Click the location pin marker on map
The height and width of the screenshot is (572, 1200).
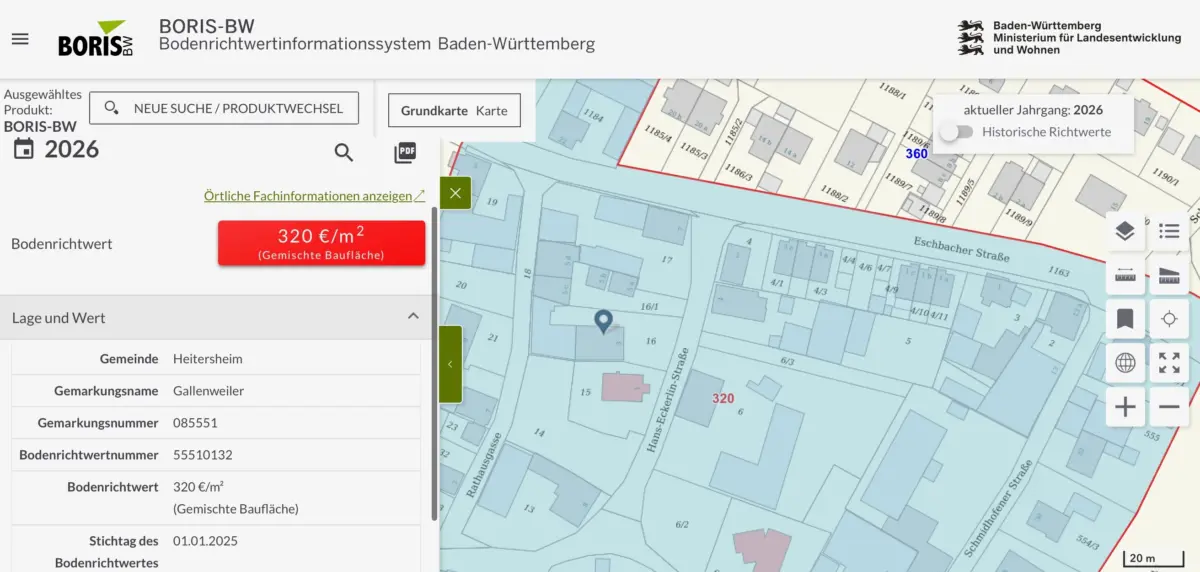click(603, 321)
